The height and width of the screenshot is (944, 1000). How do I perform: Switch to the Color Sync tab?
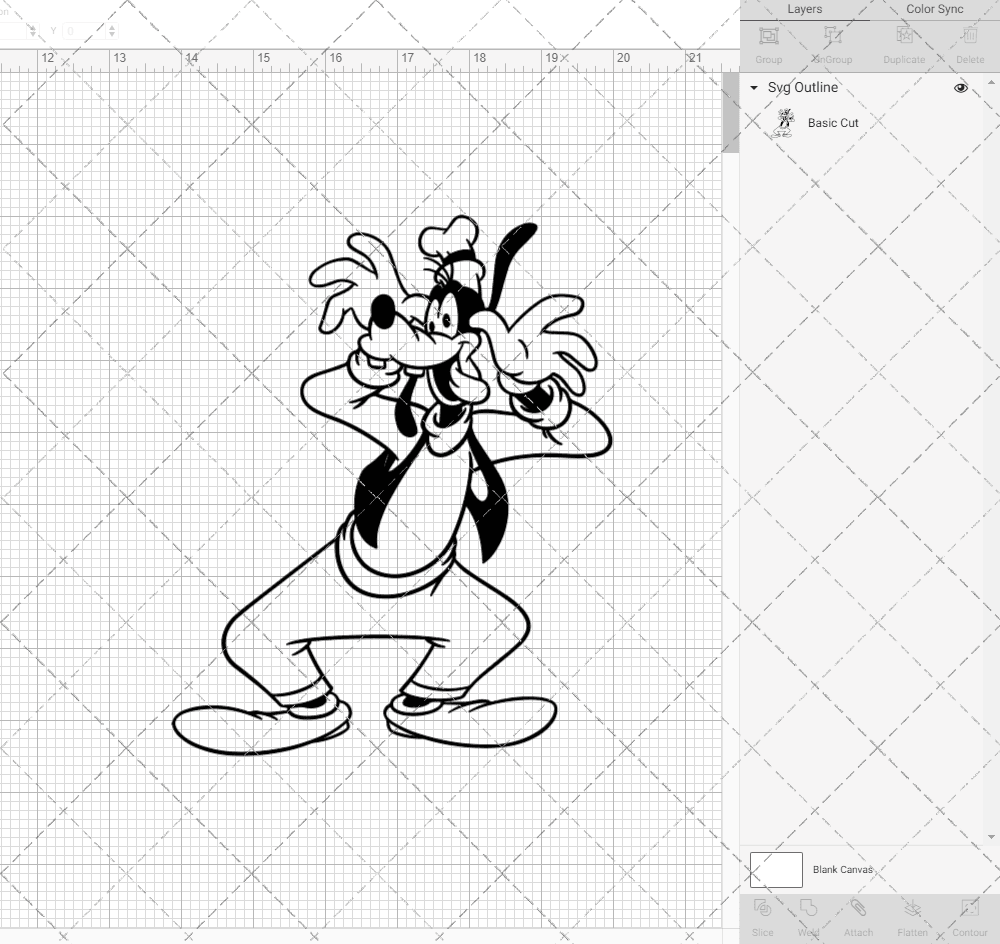934,9
